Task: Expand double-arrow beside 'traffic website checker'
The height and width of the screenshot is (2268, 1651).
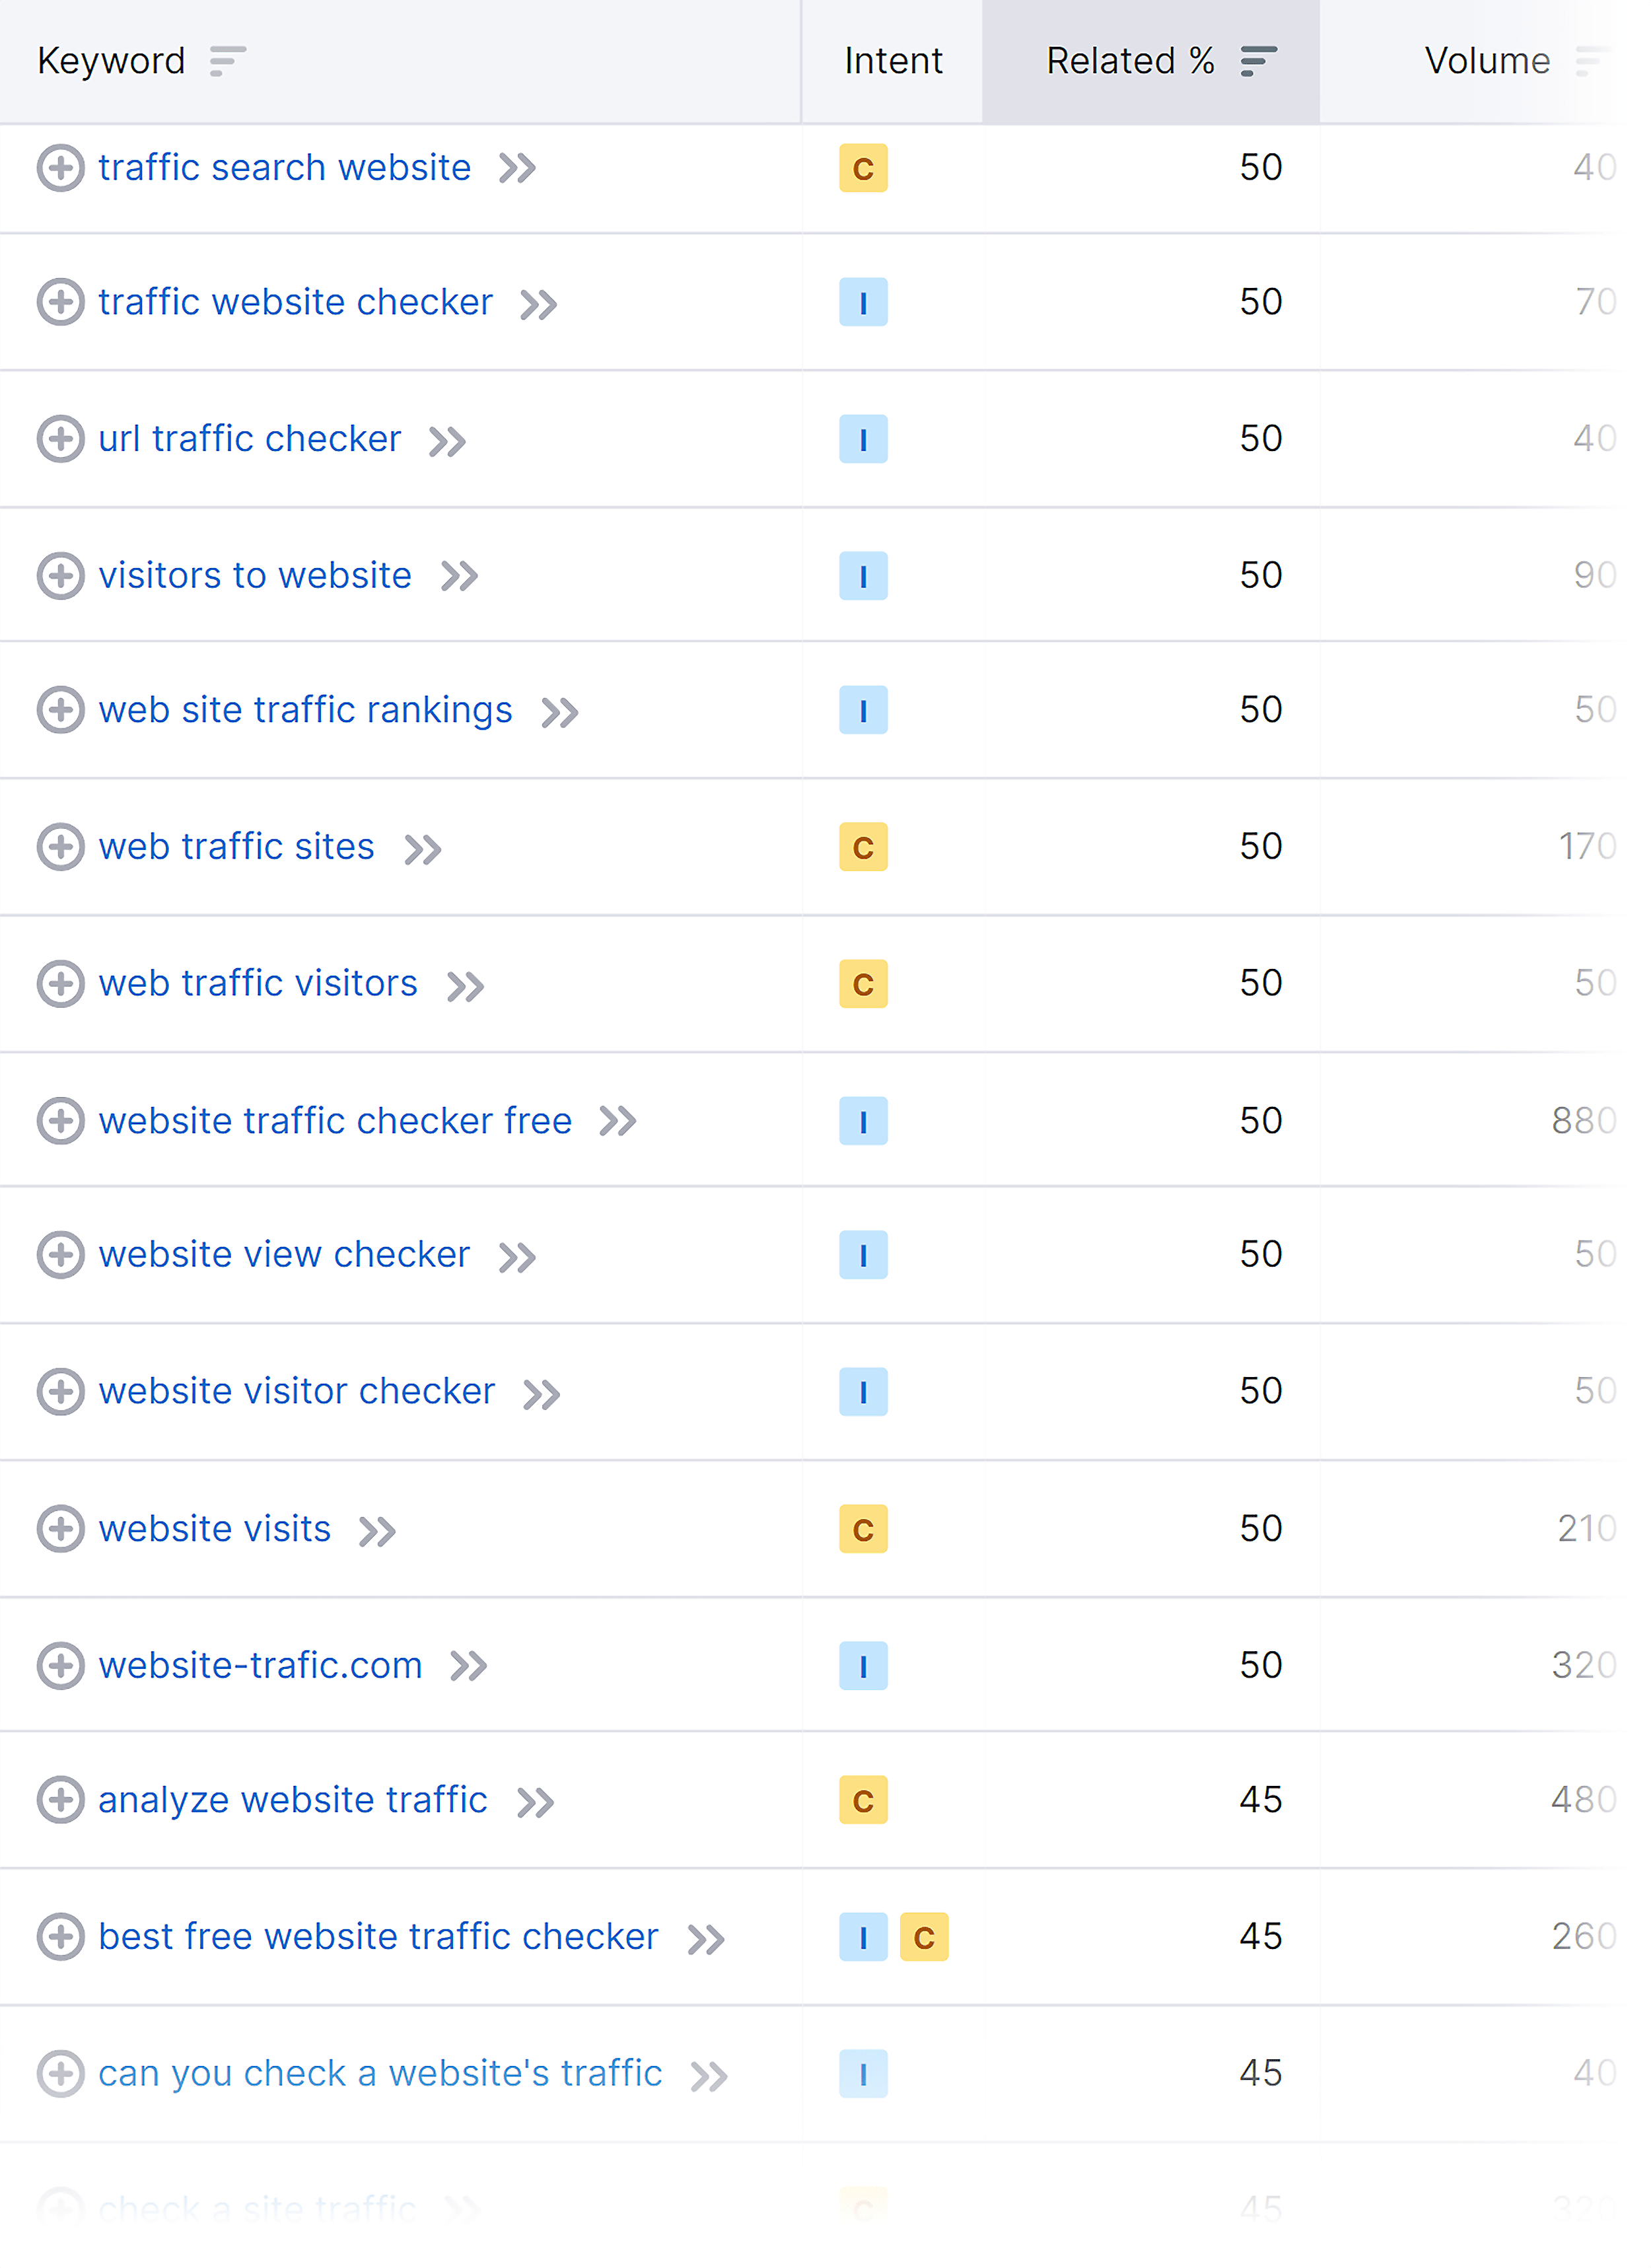Action: 539,304
